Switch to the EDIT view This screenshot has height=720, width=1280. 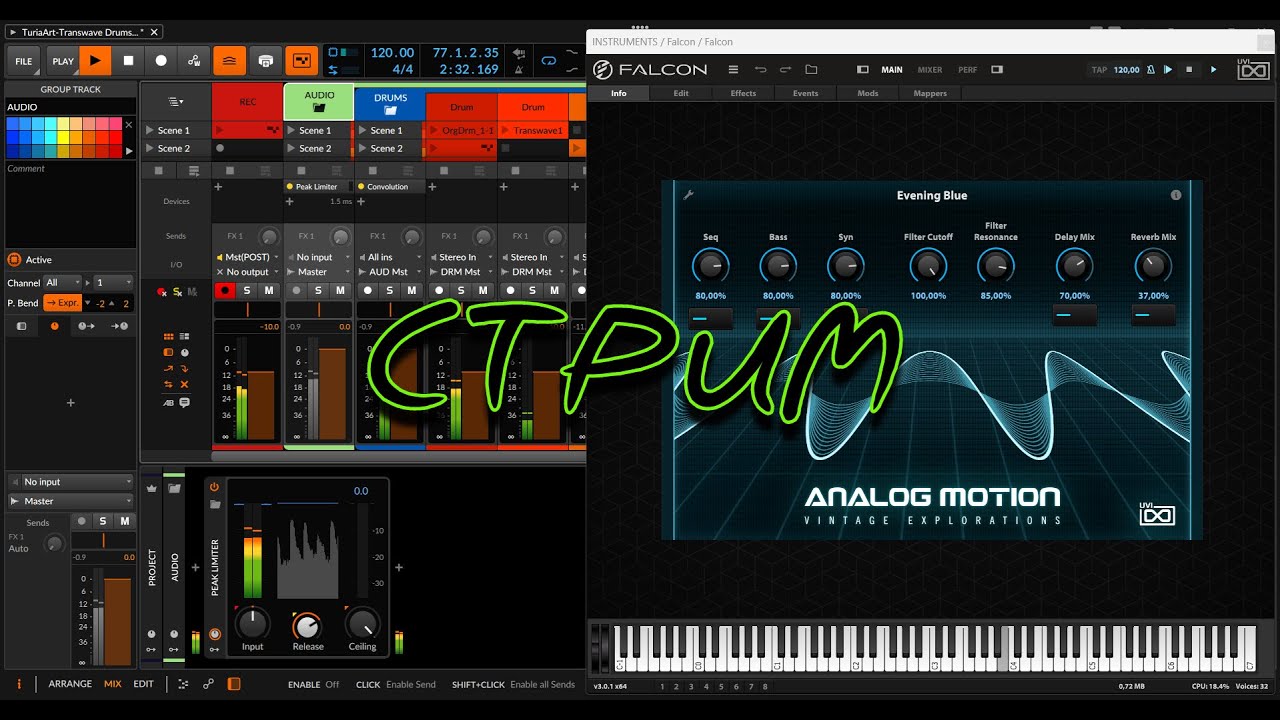click(144, 684)
